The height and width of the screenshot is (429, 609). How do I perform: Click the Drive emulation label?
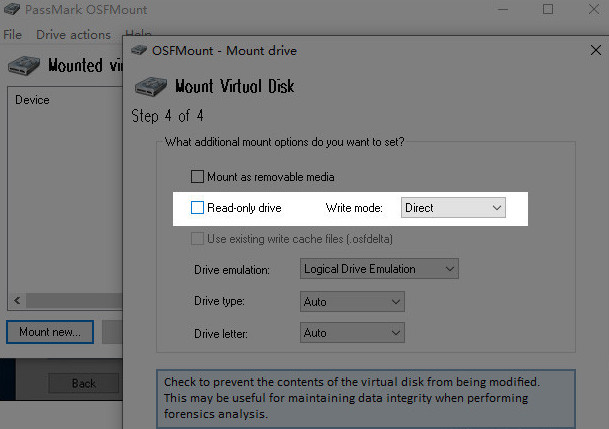pos(232,270)
